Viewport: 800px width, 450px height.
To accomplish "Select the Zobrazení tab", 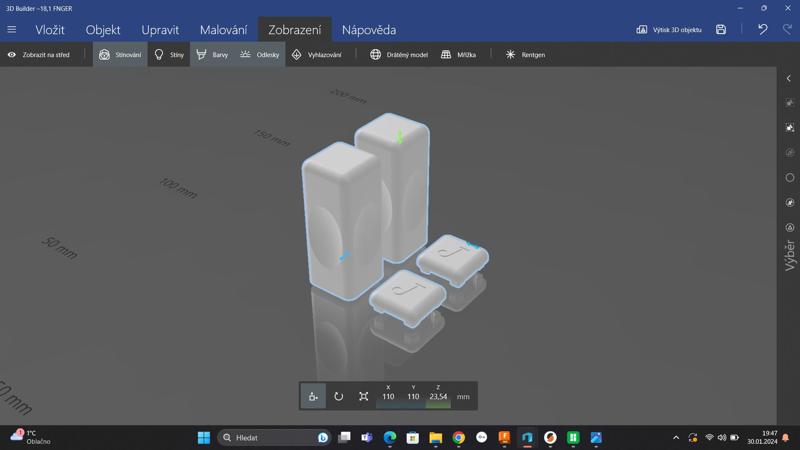I will coord(295,30).
